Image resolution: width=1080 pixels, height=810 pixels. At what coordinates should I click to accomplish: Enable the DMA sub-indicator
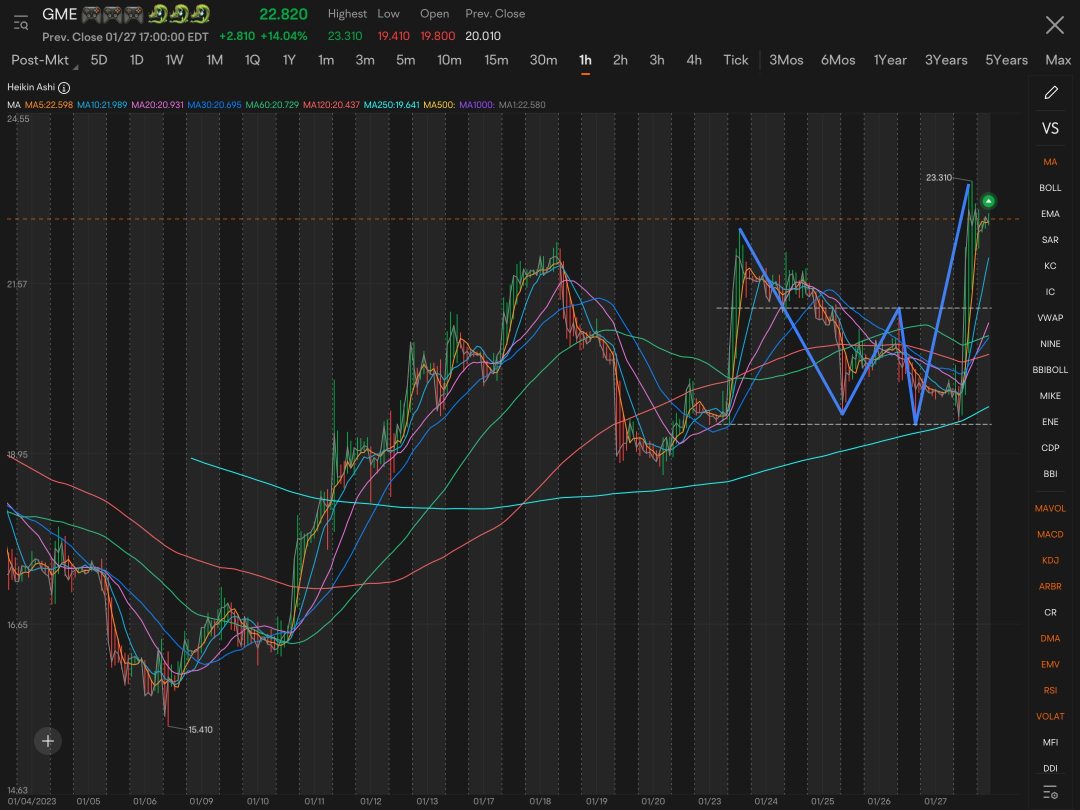click(x=1050, y=638)
